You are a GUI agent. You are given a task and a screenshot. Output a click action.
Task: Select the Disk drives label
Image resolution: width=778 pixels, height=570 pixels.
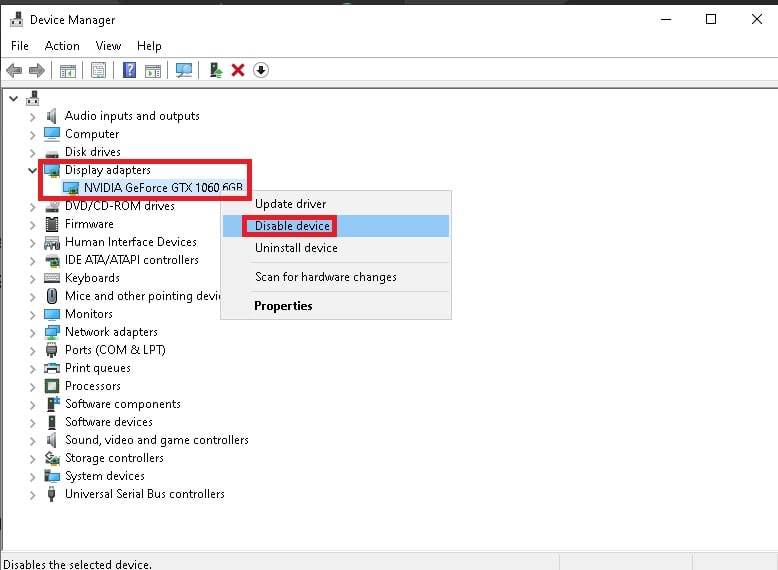click(93, 152)
